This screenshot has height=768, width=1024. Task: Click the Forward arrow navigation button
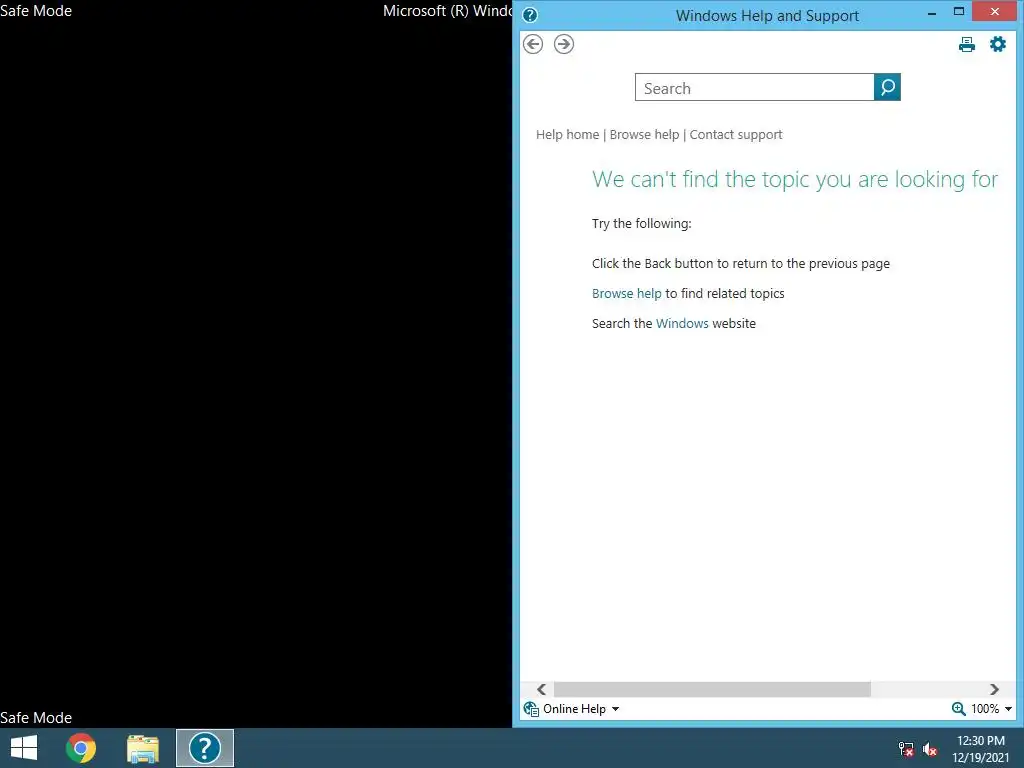[564, 44]
